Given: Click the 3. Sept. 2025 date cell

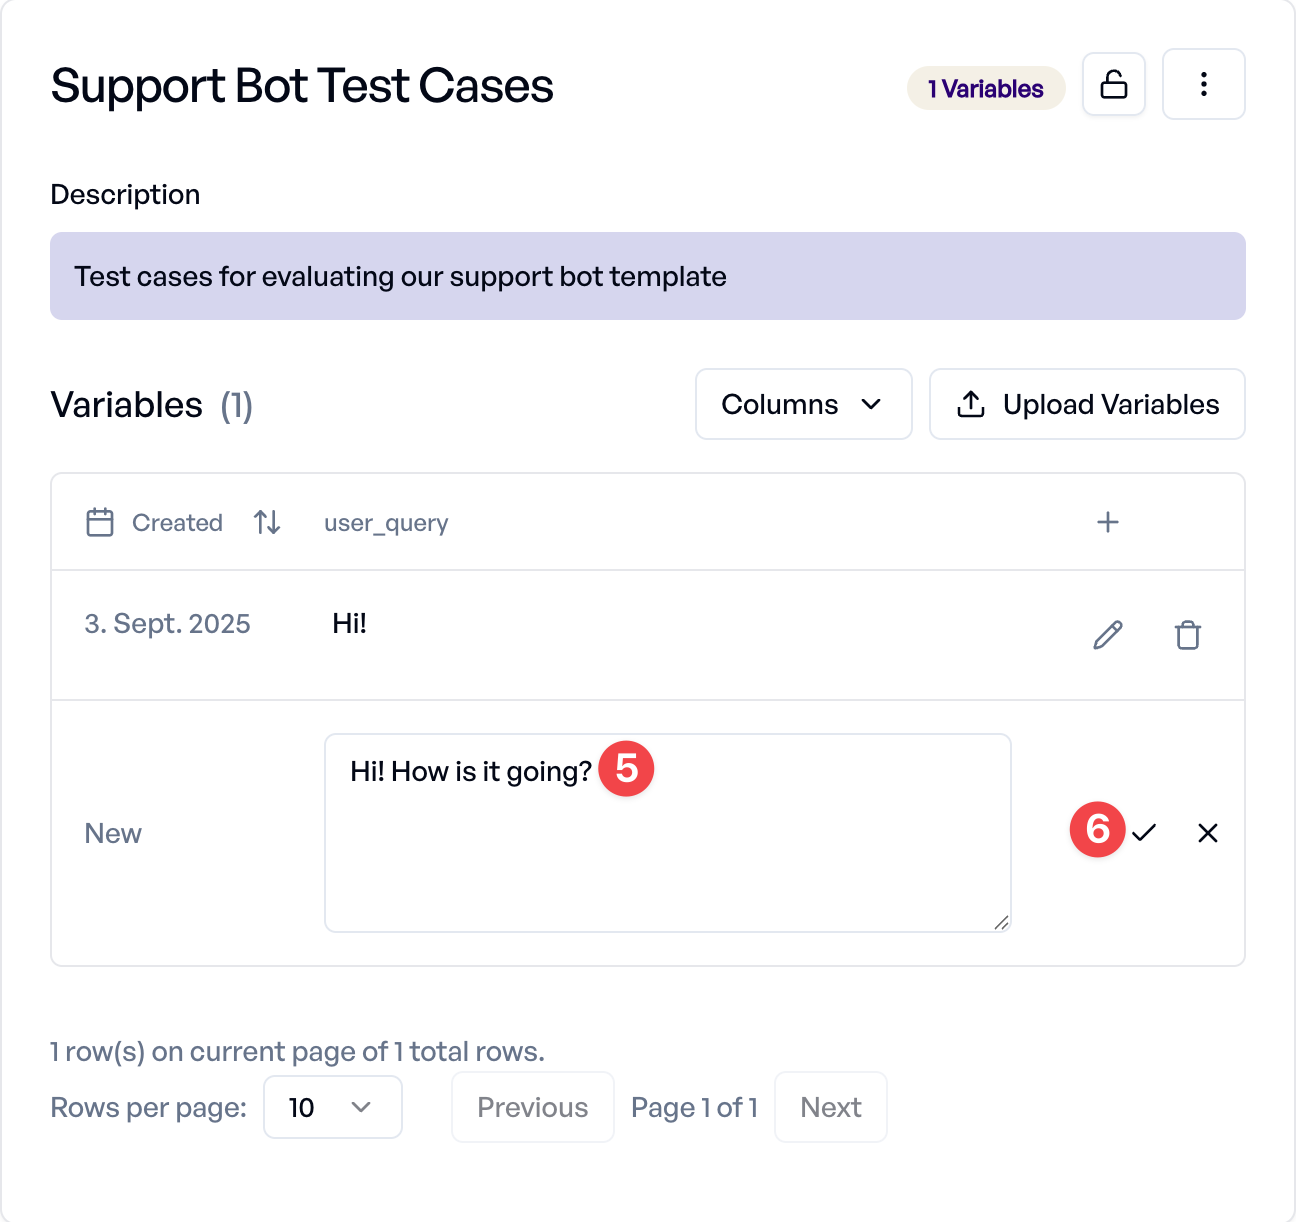Looking at the screenshot, I should click(168, 624).
